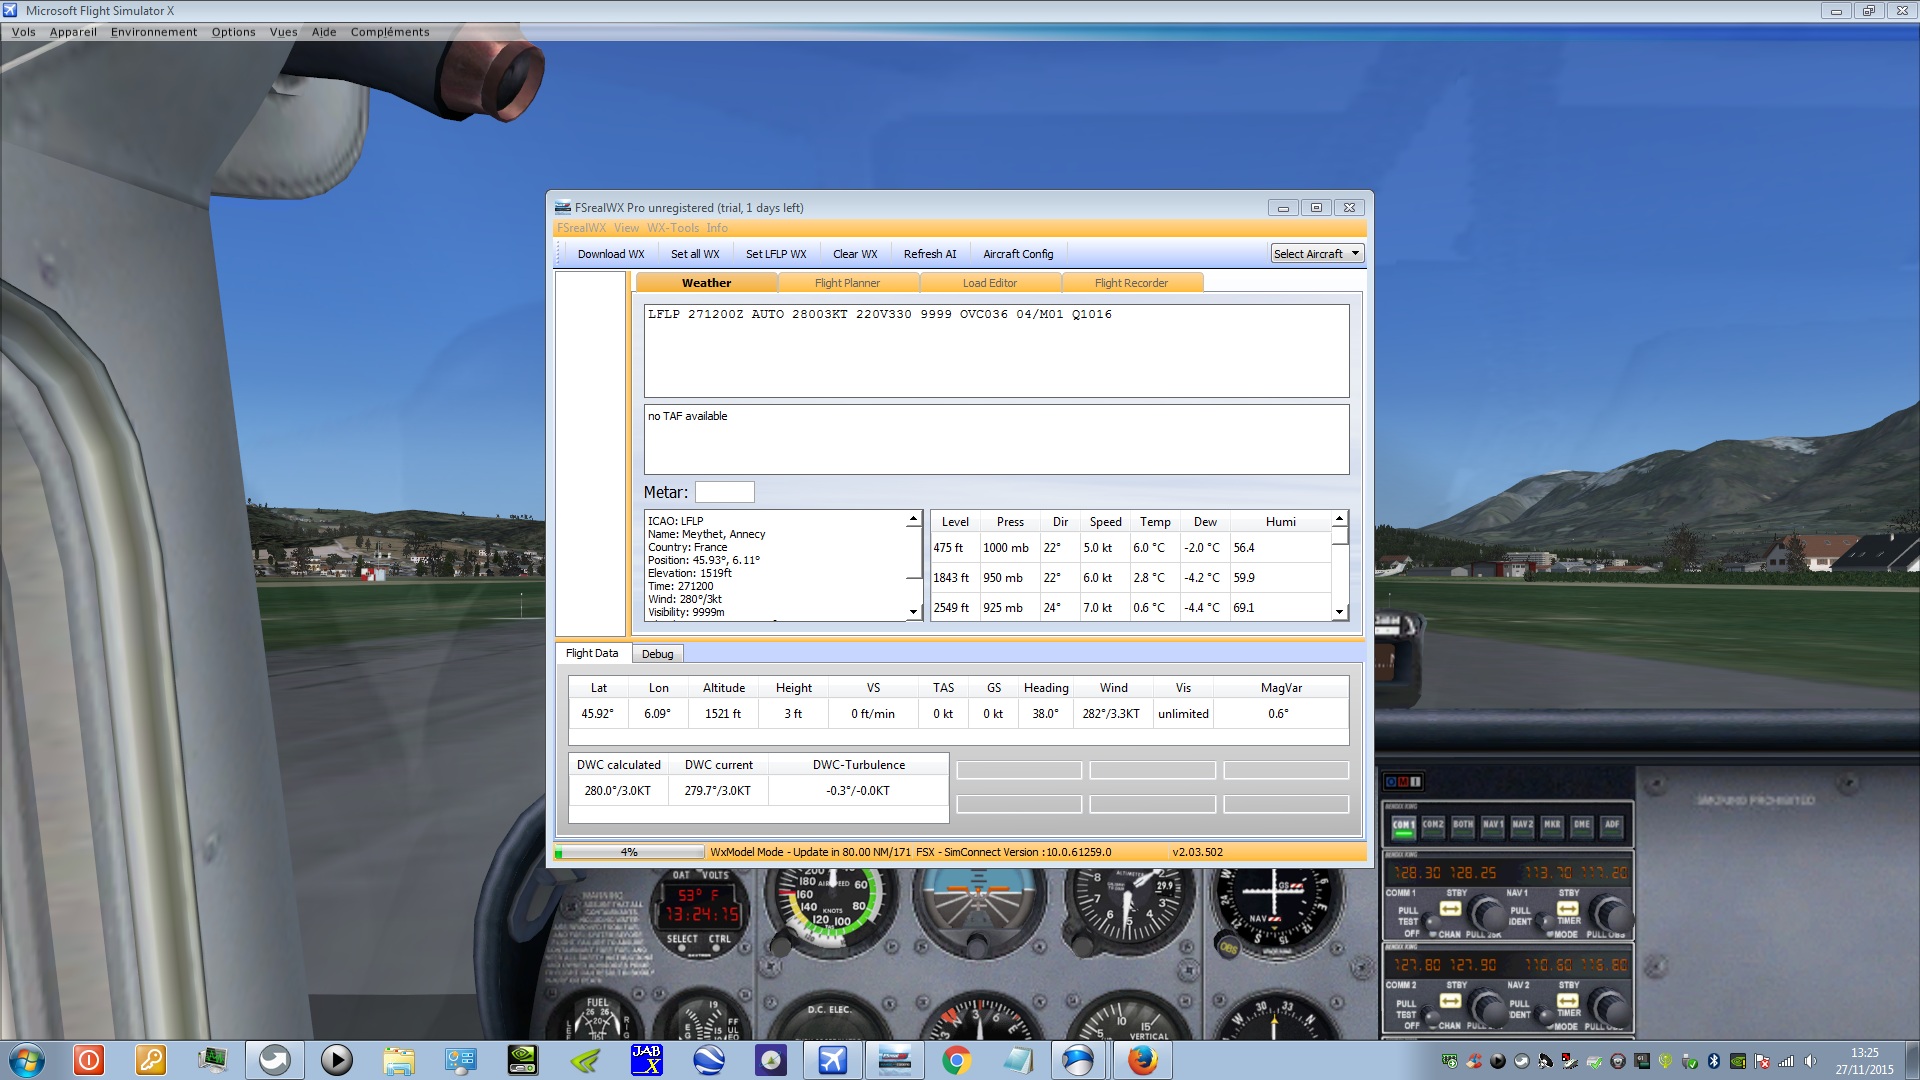The width and height of the screenshot is (1920, 1080).
Task: Click the Windows Start orb
Action: [26, 1060]
